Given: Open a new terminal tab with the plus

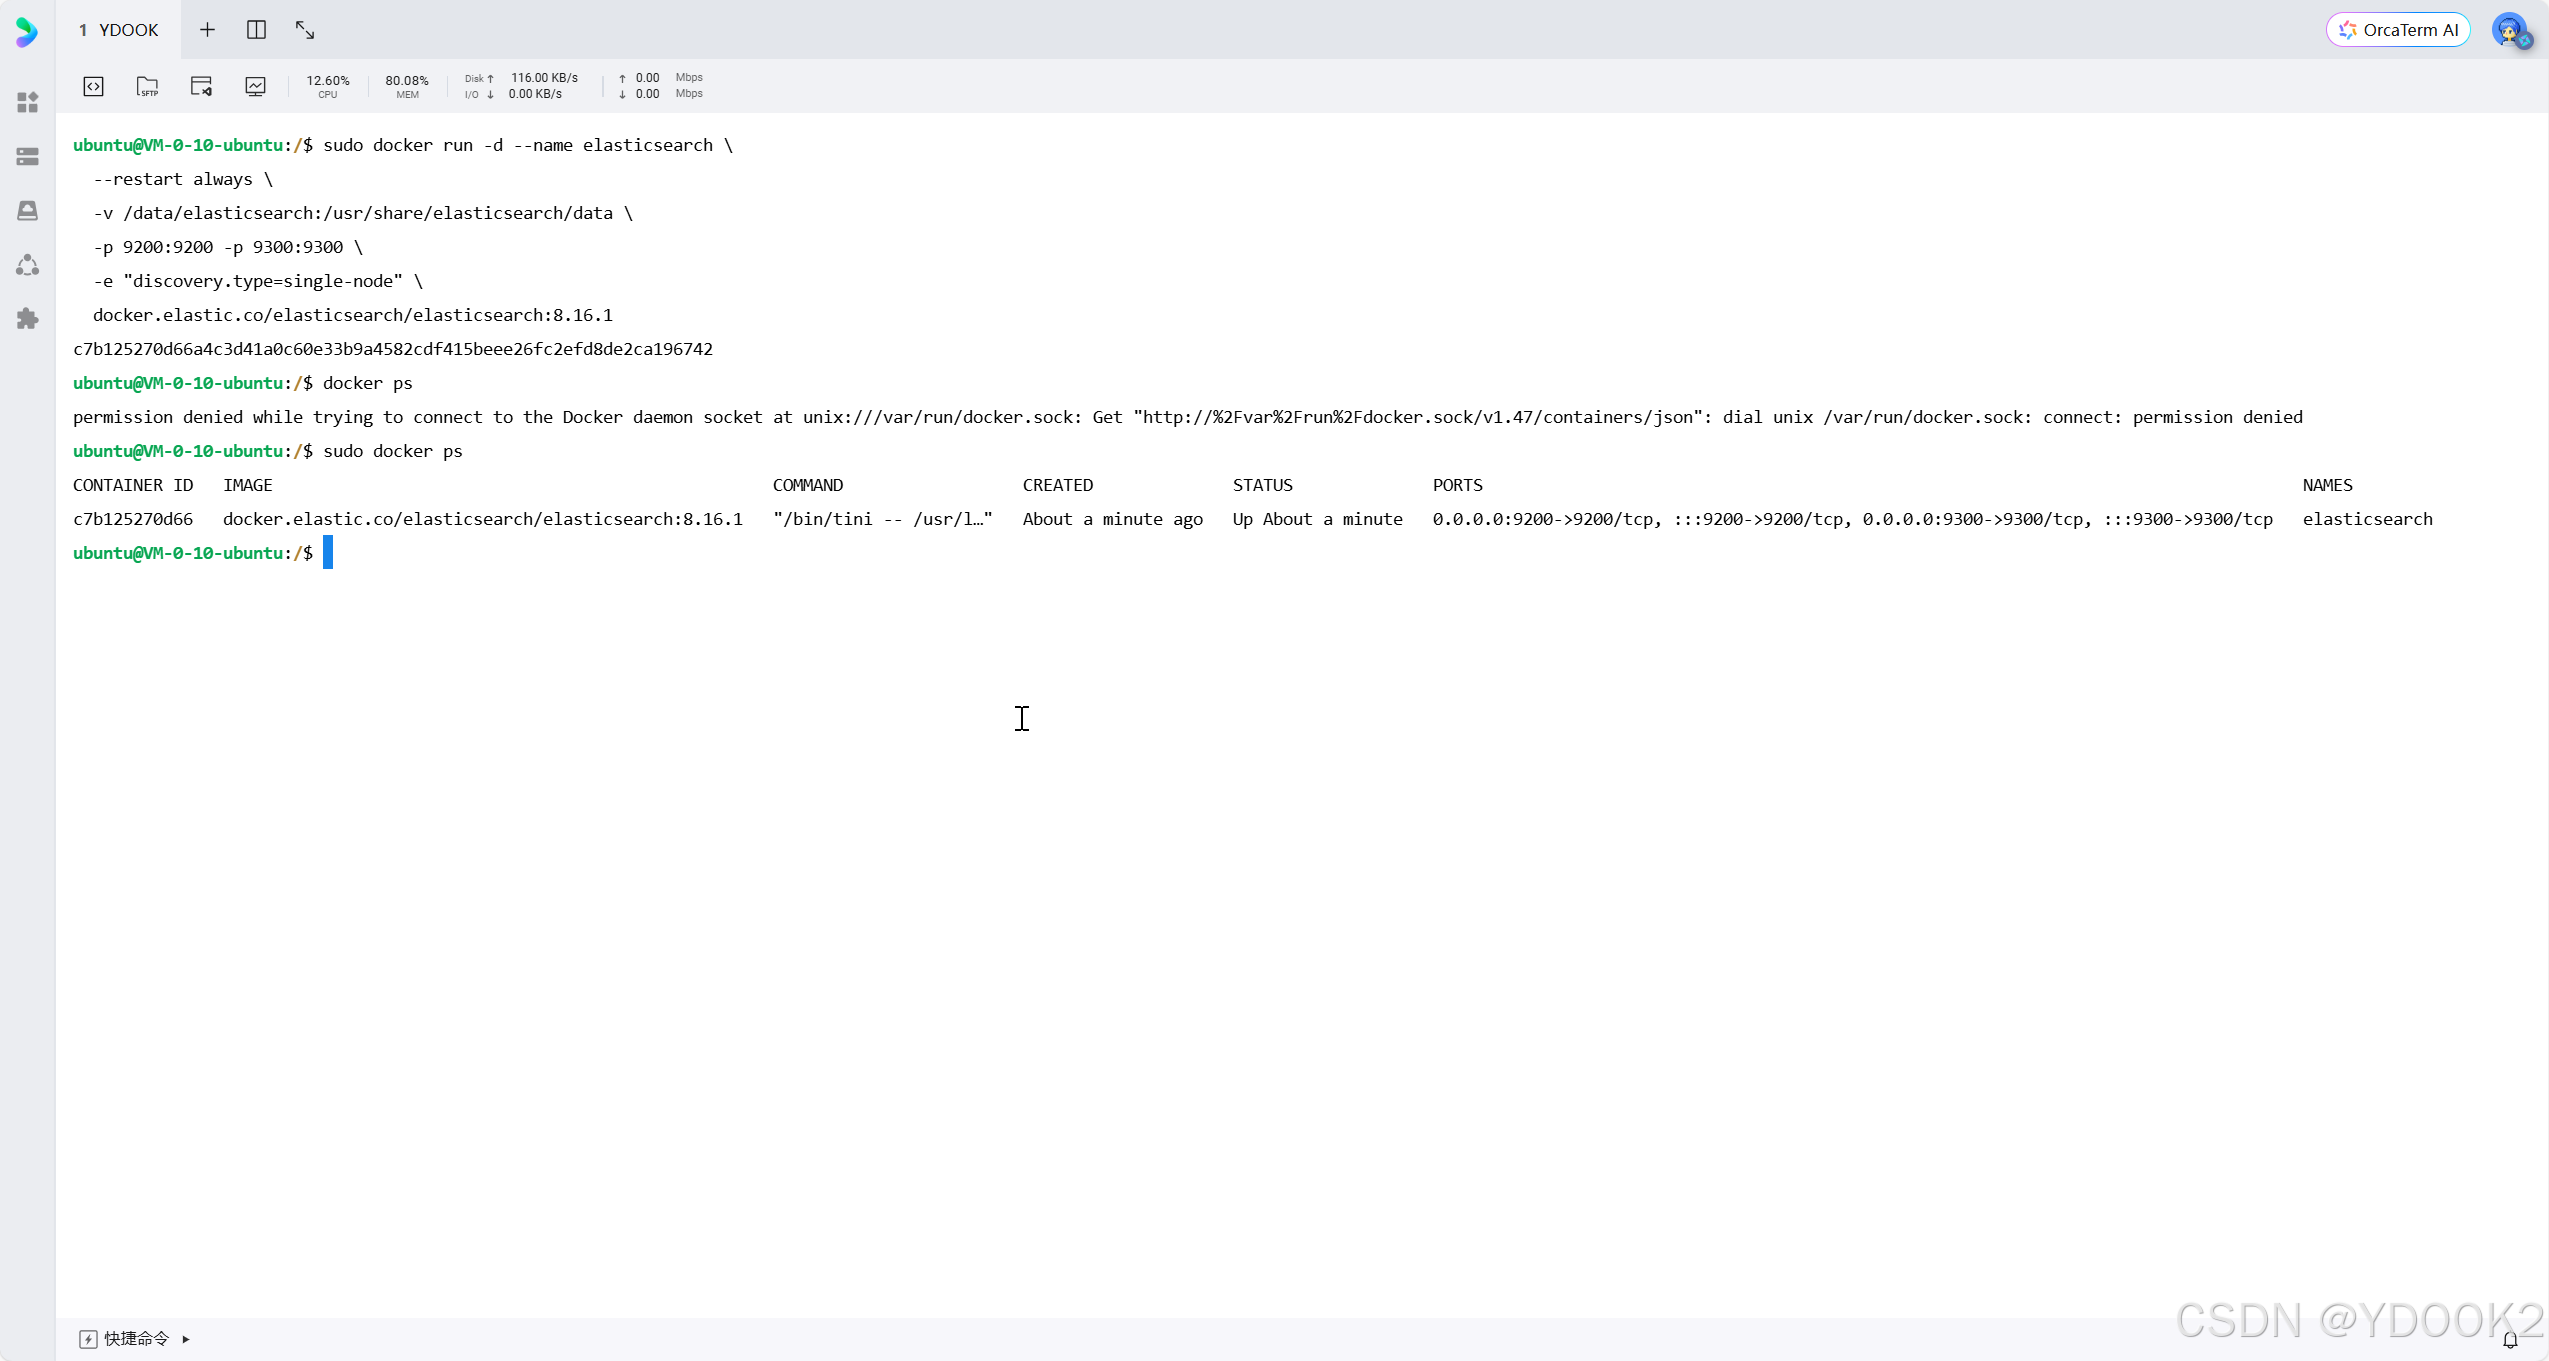Looking at the screenshot, I should (207, 29).
